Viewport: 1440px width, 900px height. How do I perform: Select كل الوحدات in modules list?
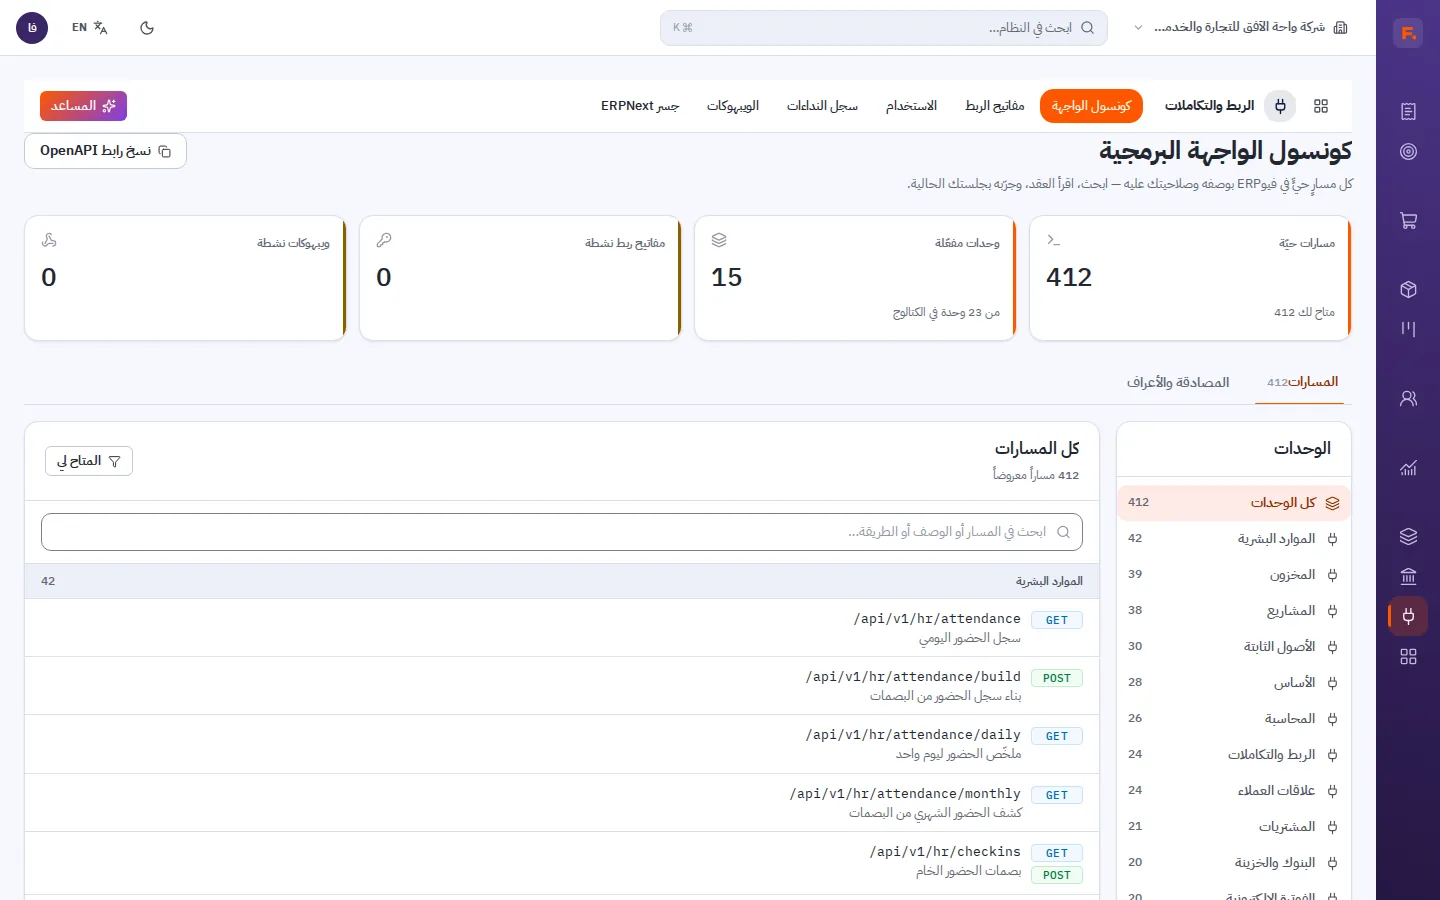1234,503
